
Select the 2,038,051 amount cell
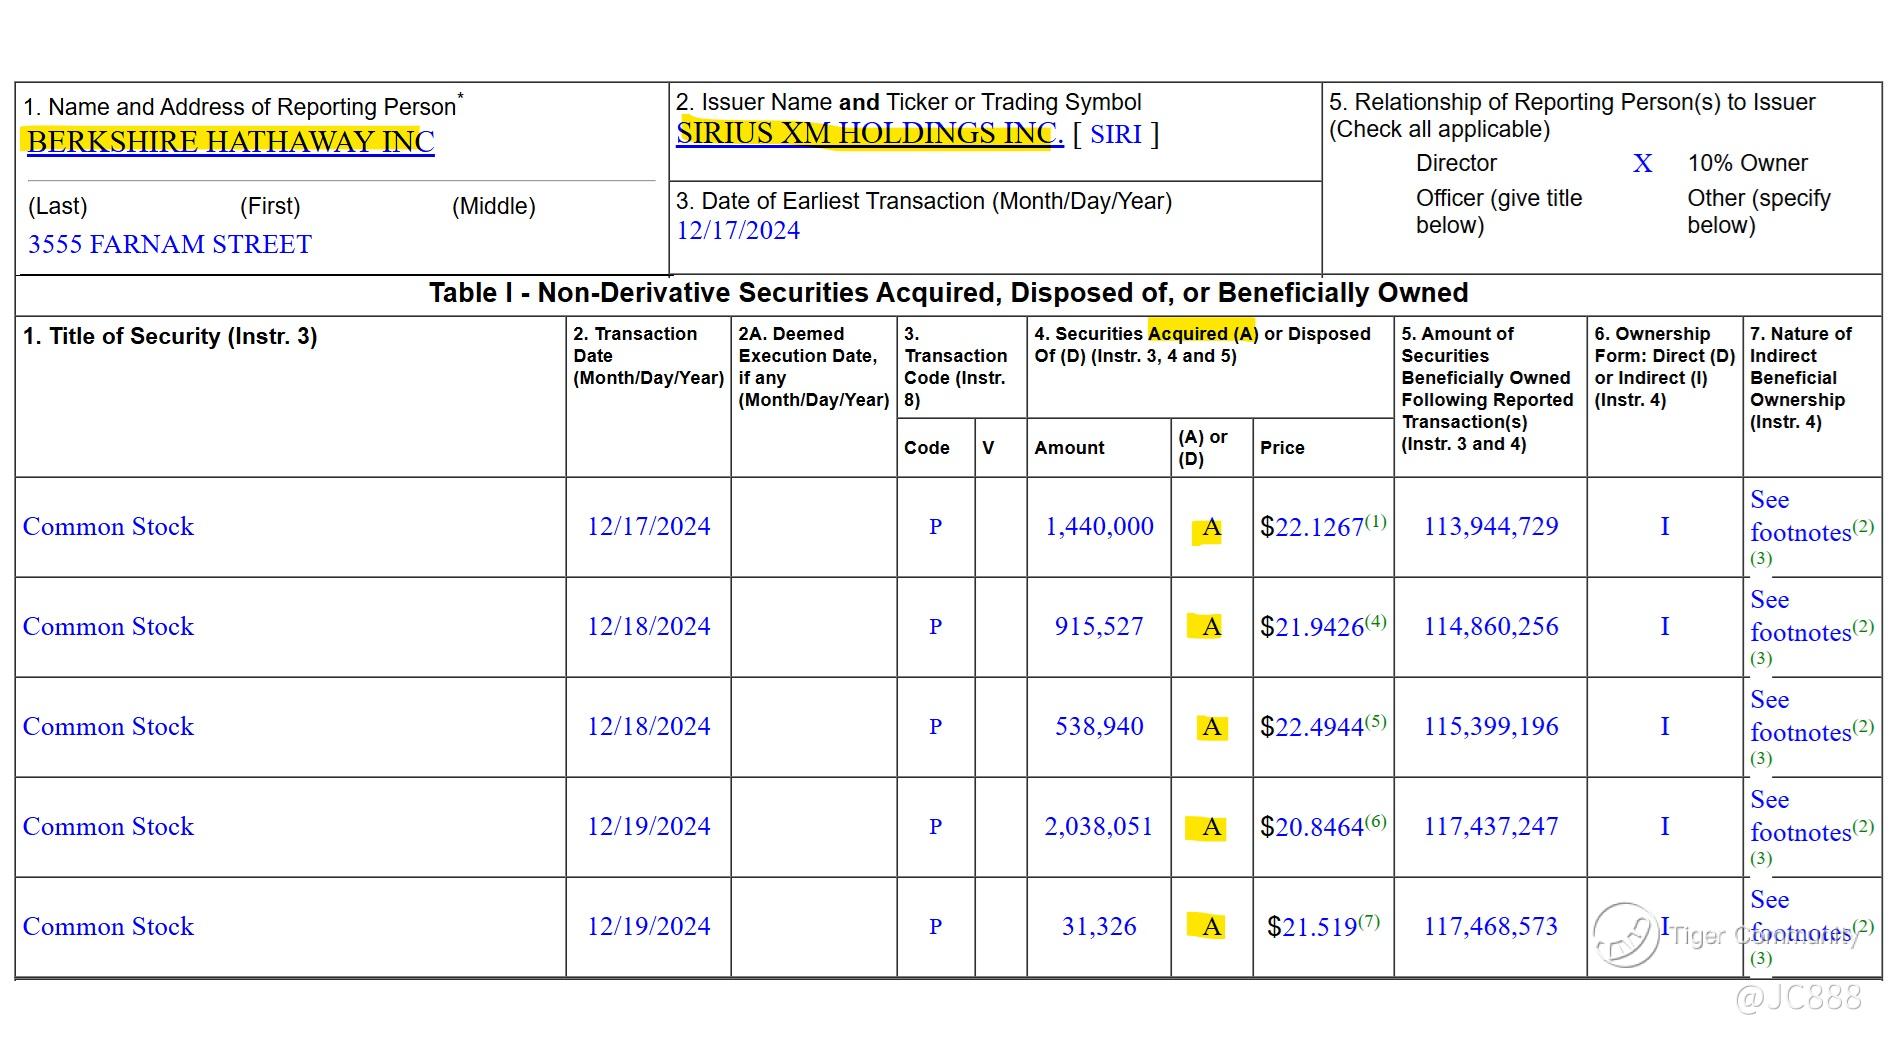pyautogui.click(x=1098, y=827)
